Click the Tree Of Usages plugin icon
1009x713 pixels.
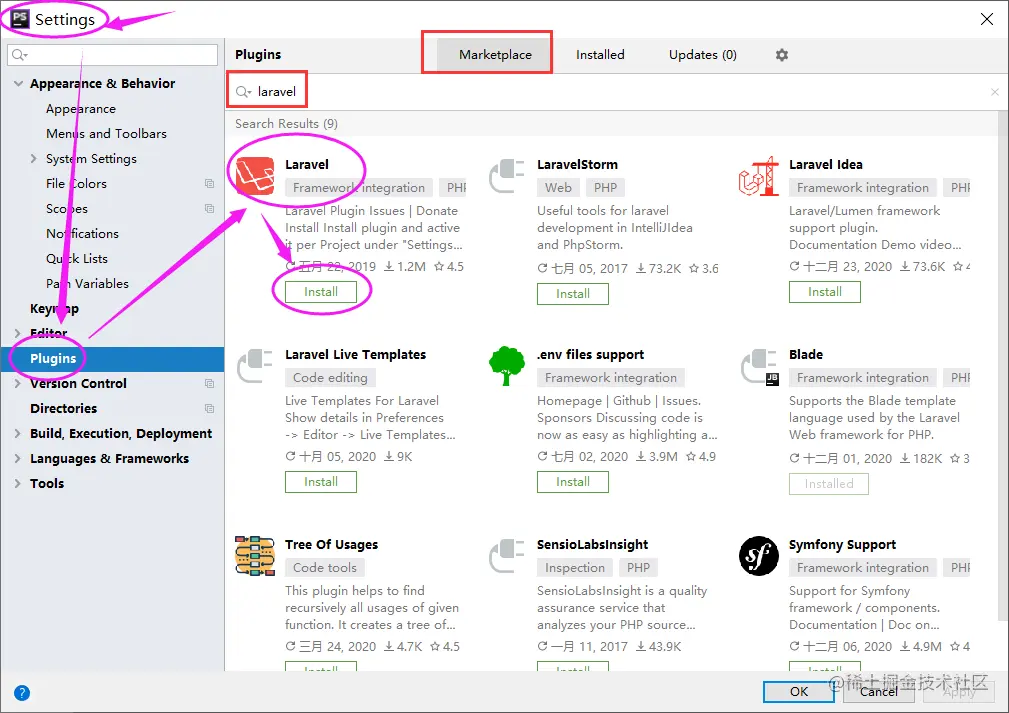(x=255, y=555)
